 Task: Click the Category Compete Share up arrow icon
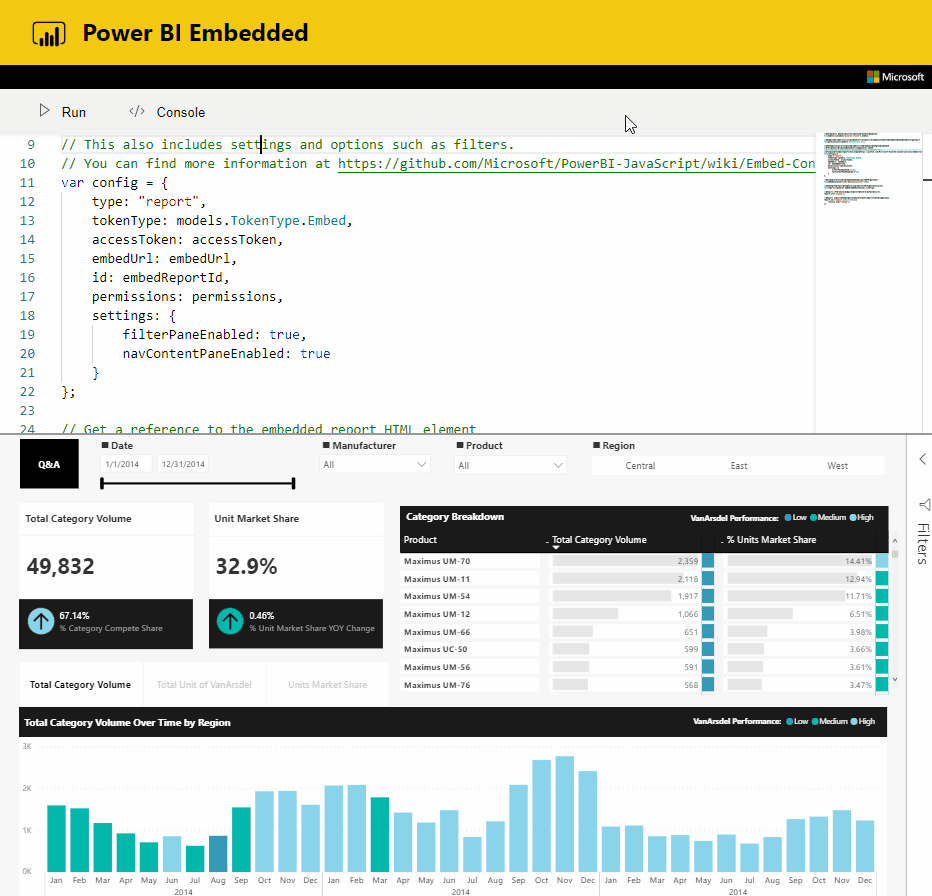point(41,621)
